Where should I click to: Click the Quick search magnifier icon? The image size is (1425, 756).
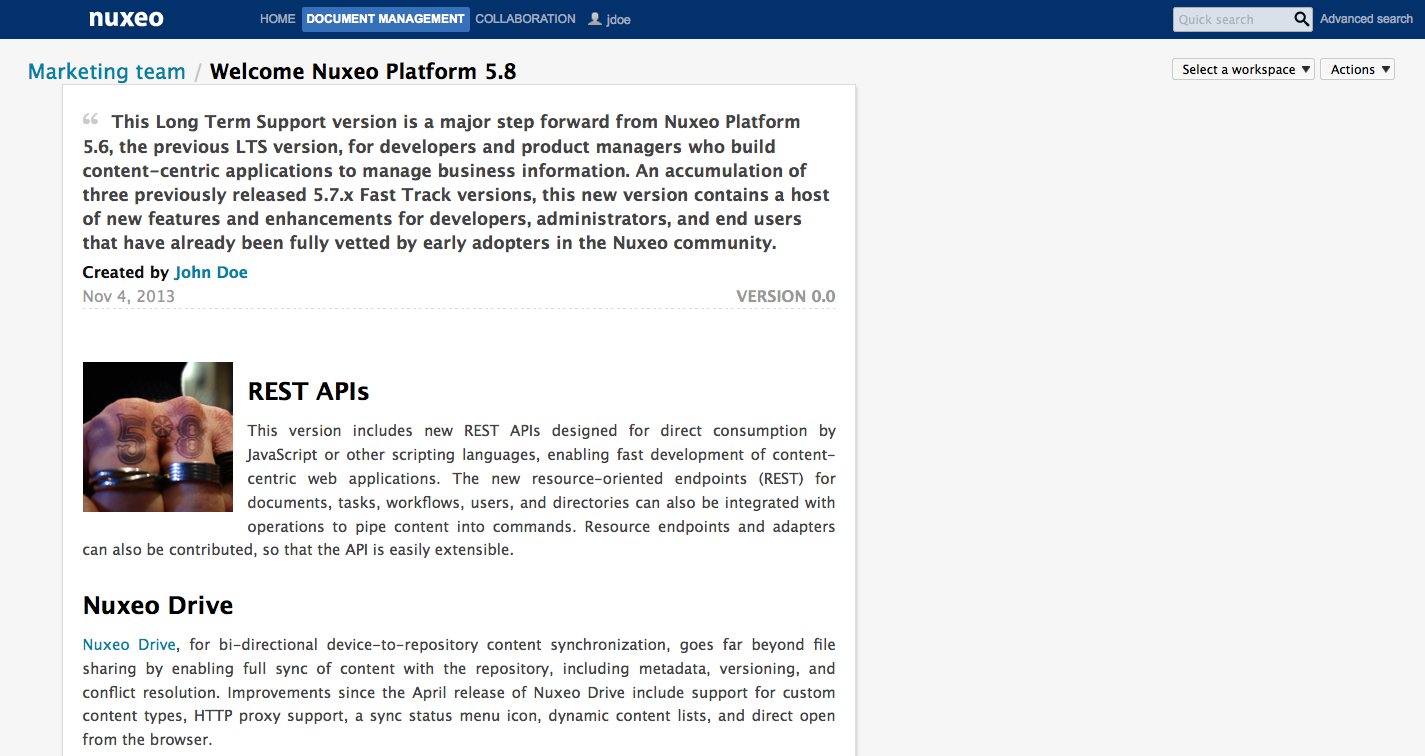1301,19
